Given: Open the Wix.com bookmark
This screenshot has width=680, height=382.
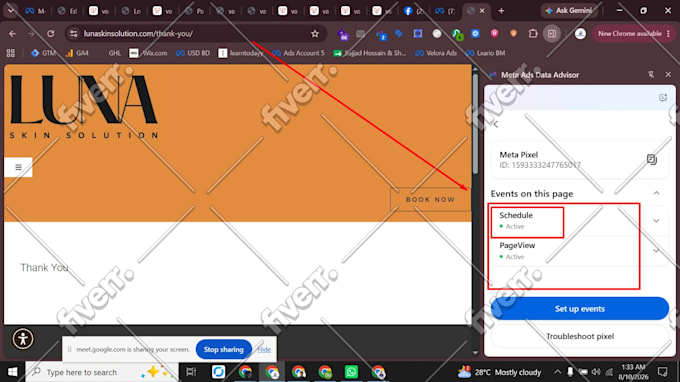Looking at the screenshot, I should click(148, 53).
